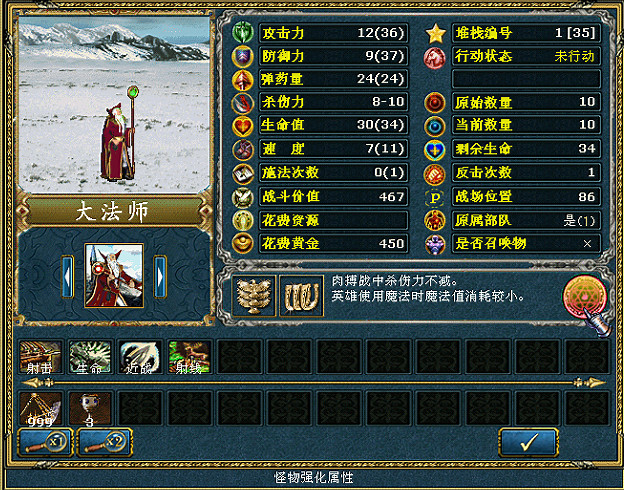Click the 花费黄金 gold cost icon
Image resolution: width=624 pixels, height=490 pixels.
point(242,243)
